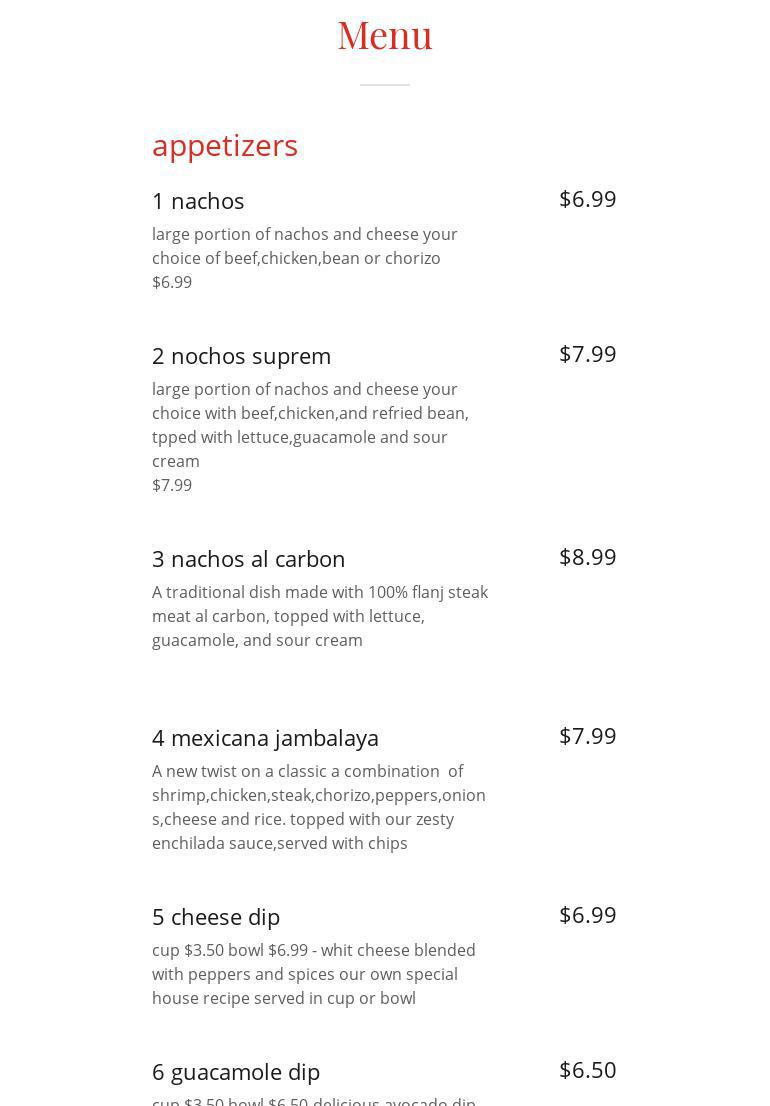Click the cheese dip $6.99 large price
Screen dimensions: 770x1106
point(587,915)
